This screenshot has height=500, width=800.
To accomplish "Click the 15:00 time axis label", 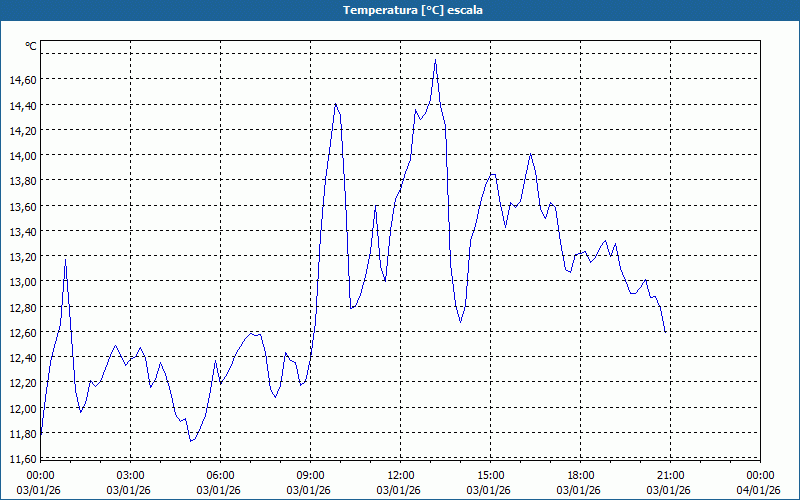I will 490,476.
